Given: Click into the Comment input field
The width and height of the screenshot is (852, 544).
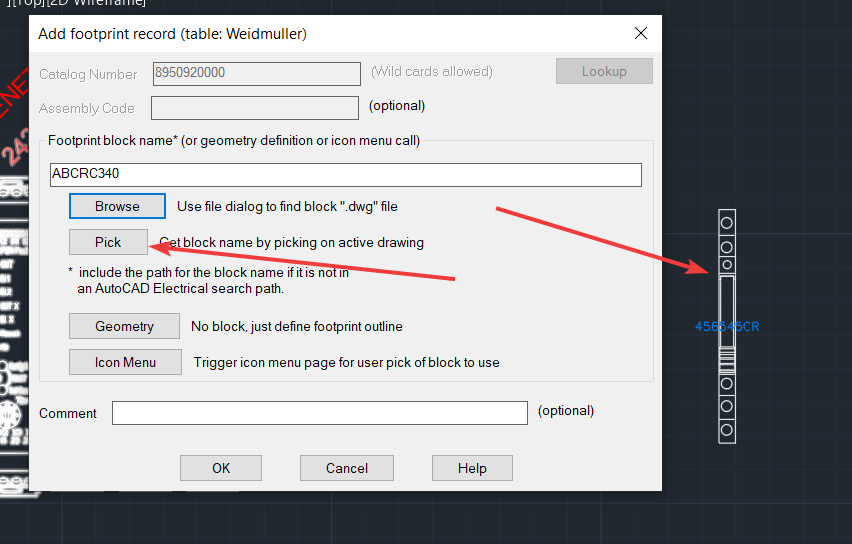Looking at the screenshot, I should [x=320, y=412].
